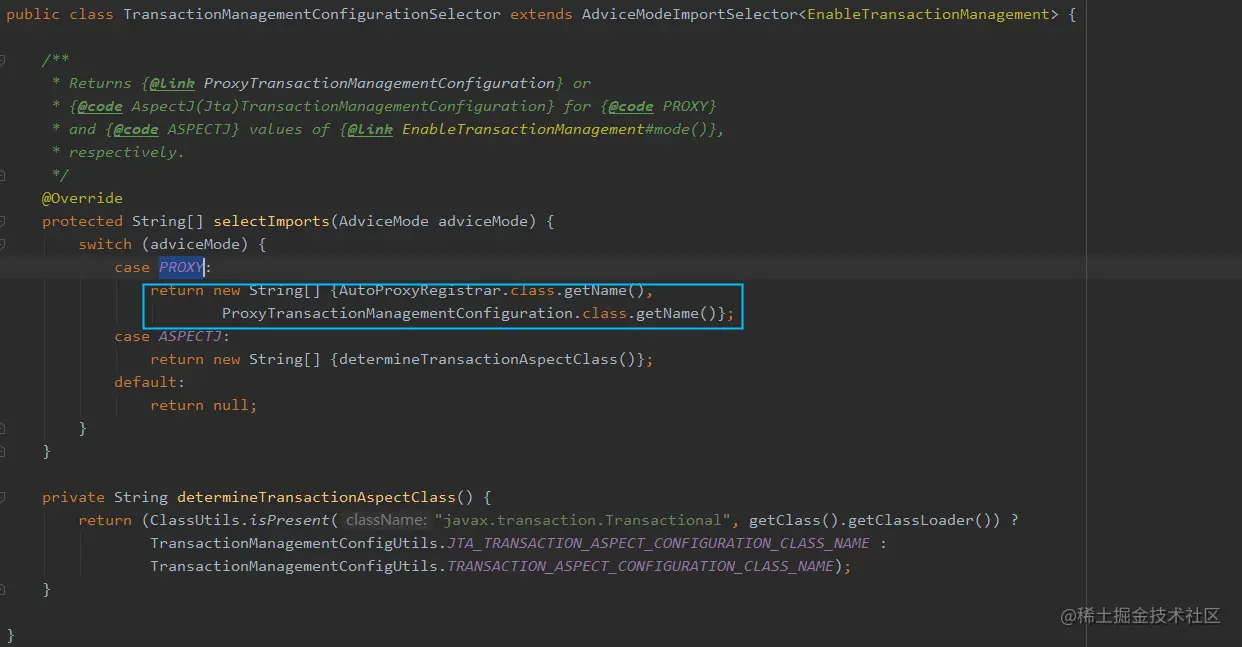Click AutoProxyRegistrar in the return statement
Image resolution: width=1242 pixels, height=647 pixels.
tap(420, 290)
